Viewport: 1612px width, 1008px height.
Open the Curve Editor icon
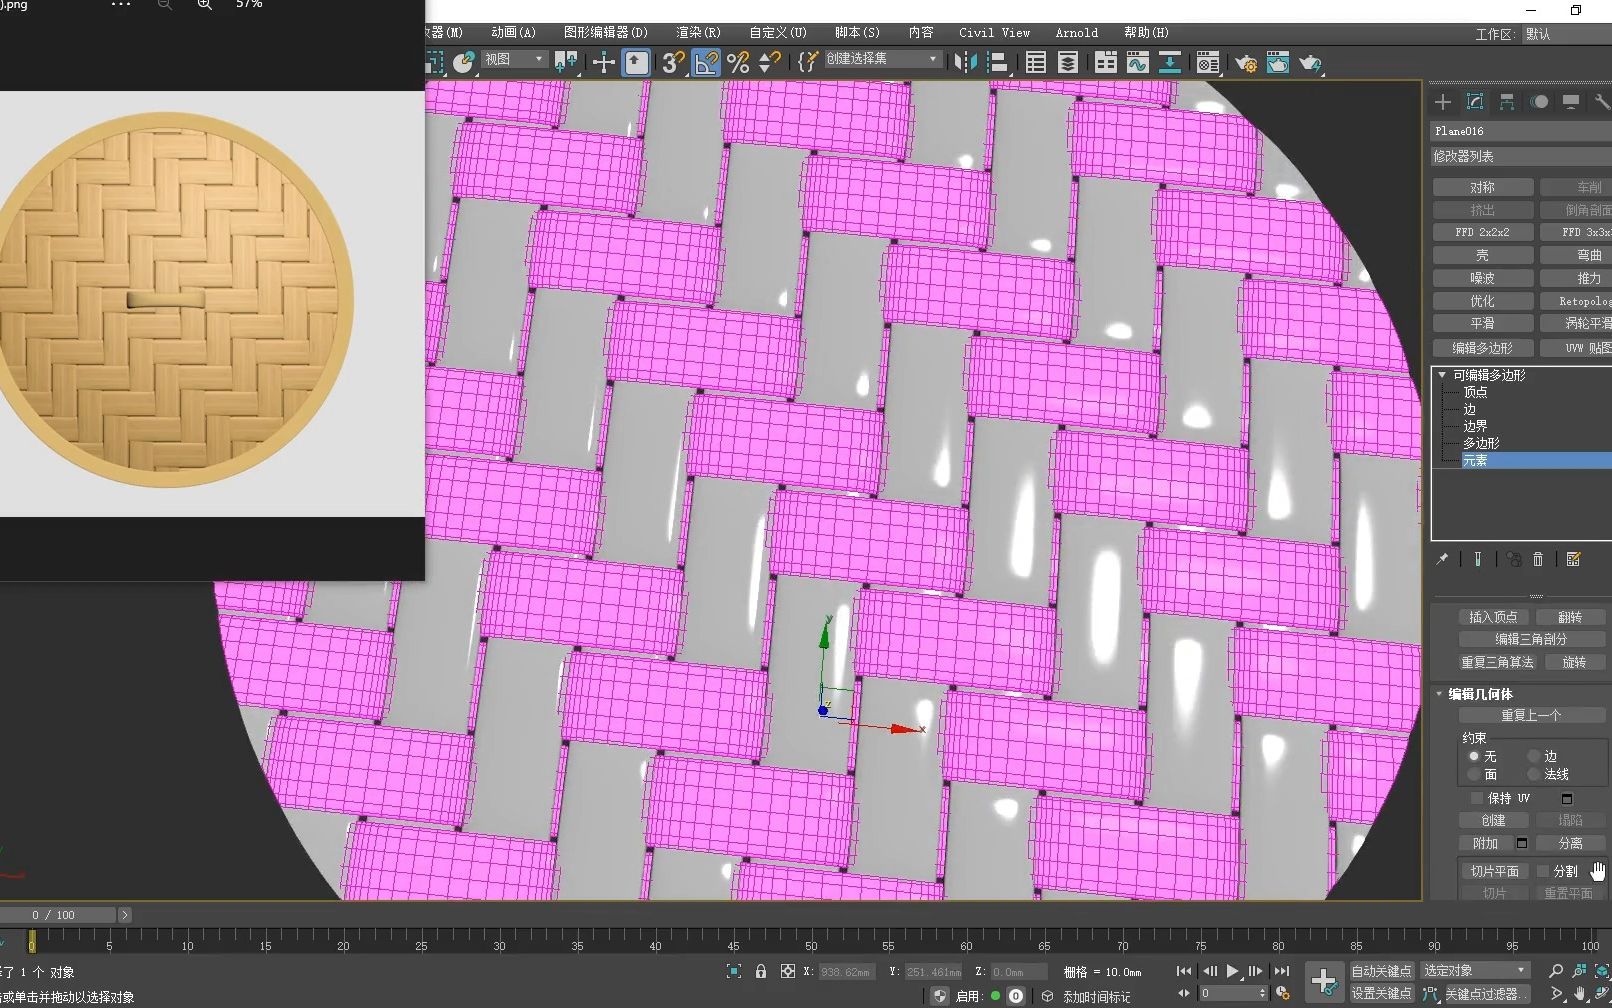(1137, 62)
